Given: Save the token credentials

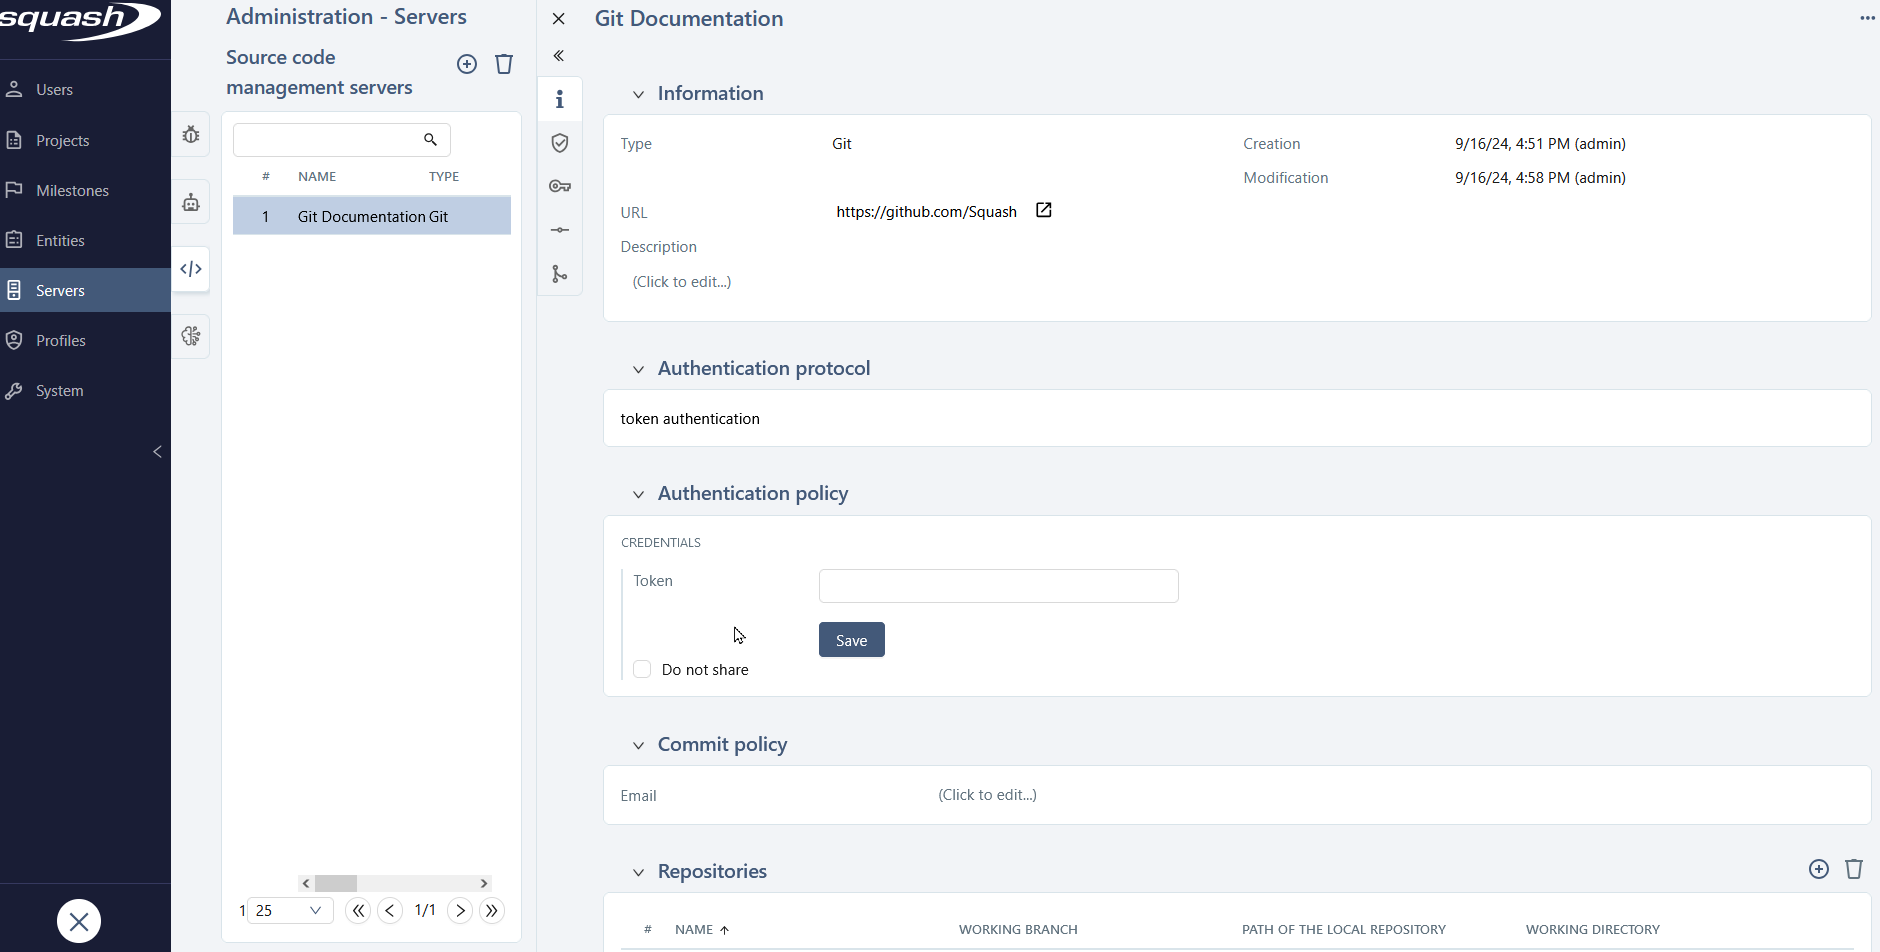Looking at the screenshot, I should click(x=851, y=640).
